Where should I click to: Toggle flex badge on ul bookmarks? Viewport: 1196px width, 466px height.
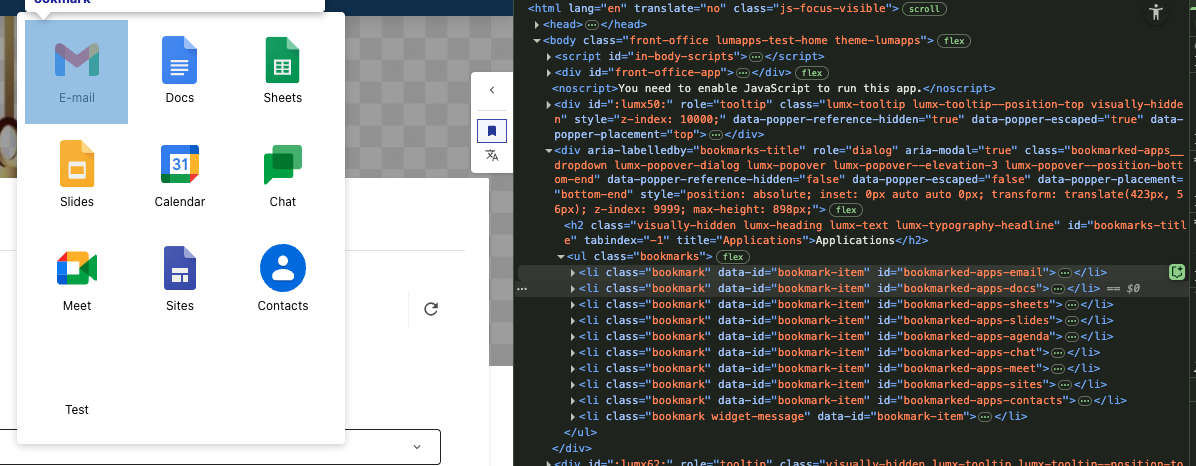pos(734,257)
